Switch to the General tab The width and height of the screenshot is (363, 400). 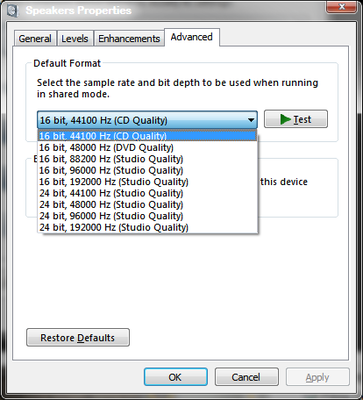(x=35, y=38)
